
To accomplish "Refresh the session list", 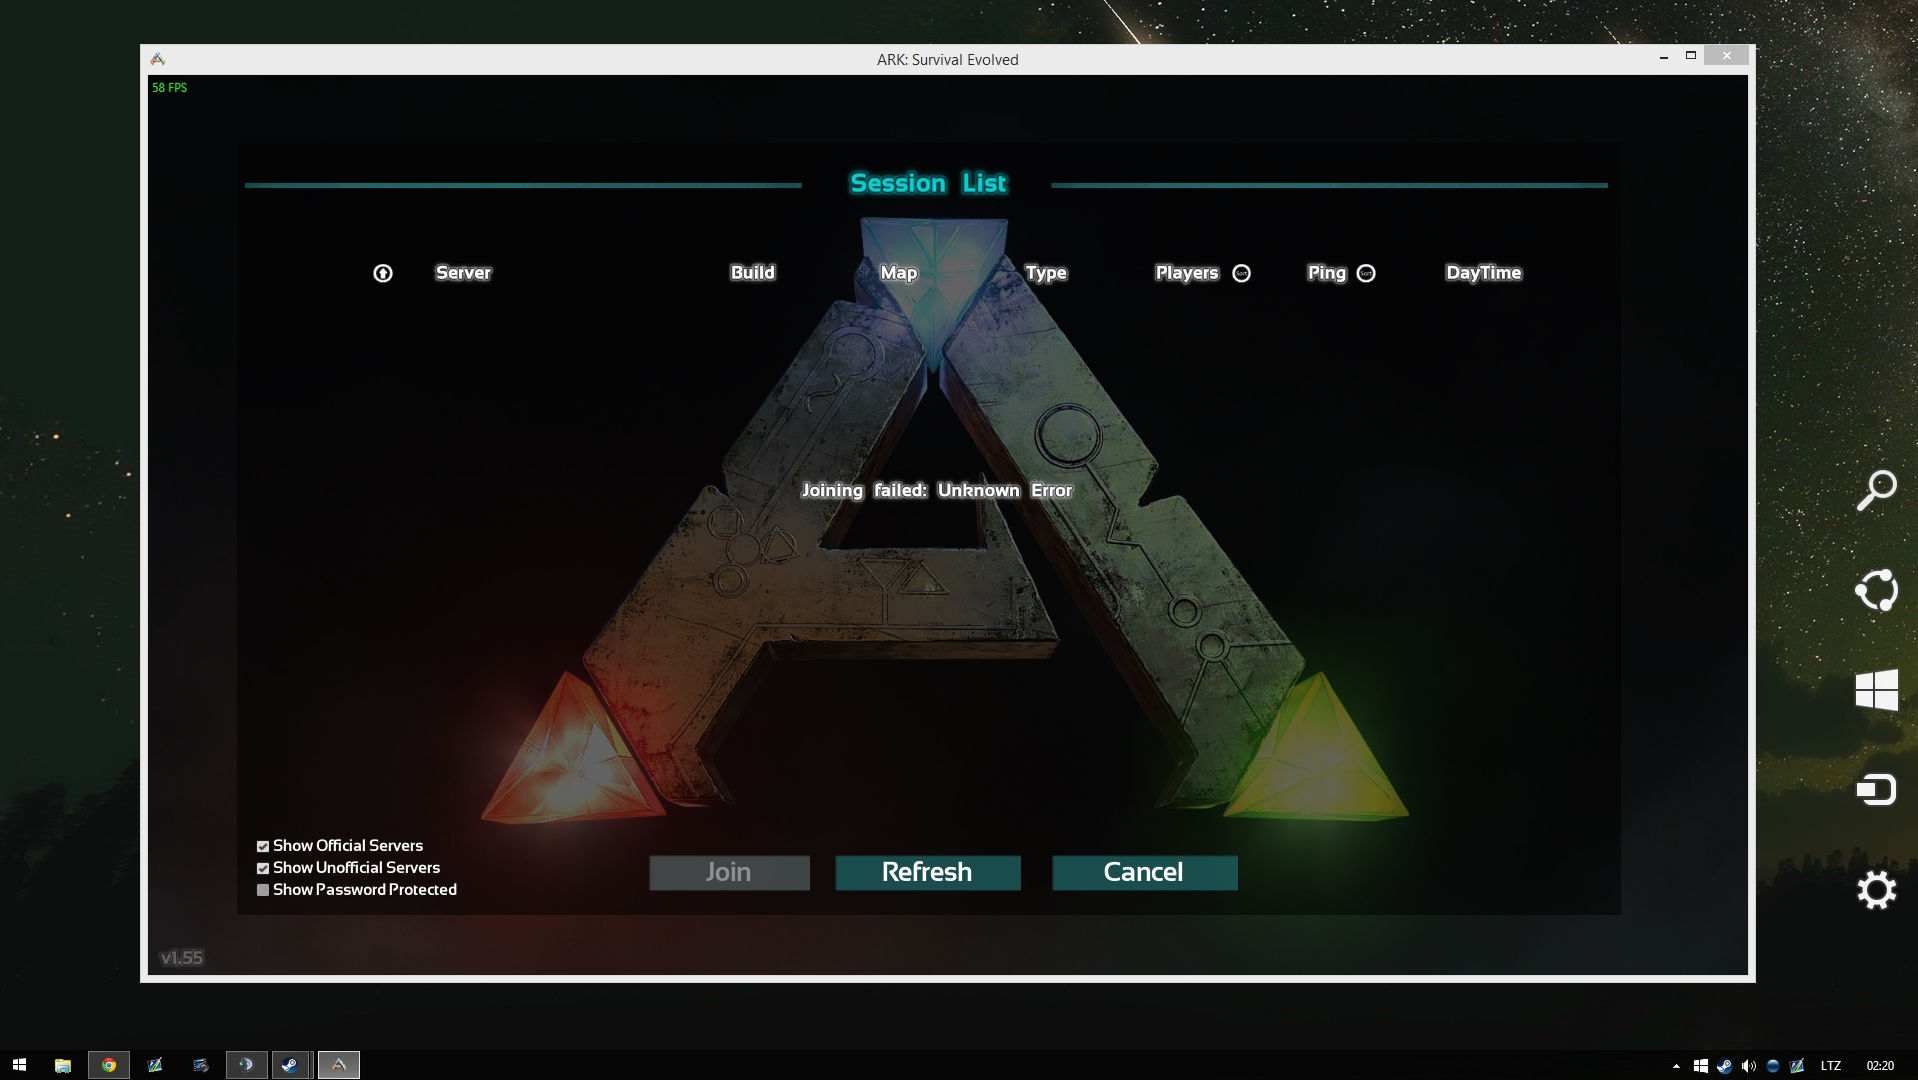I will tap(927, 872).
